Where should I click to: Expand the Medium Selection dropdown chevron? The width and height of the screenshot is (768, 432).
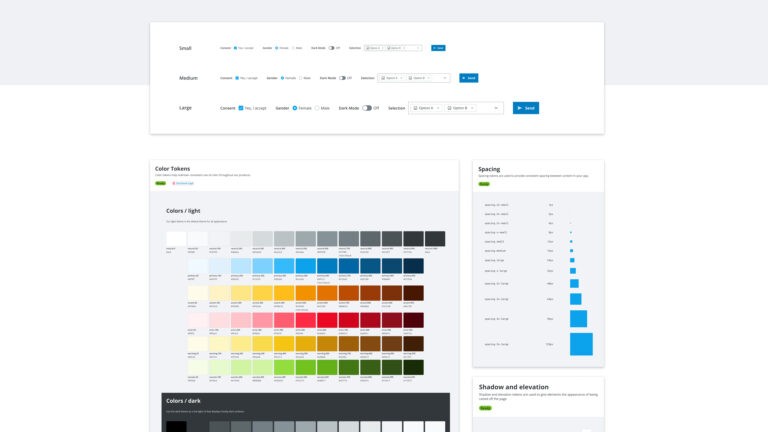coord(447,77)
